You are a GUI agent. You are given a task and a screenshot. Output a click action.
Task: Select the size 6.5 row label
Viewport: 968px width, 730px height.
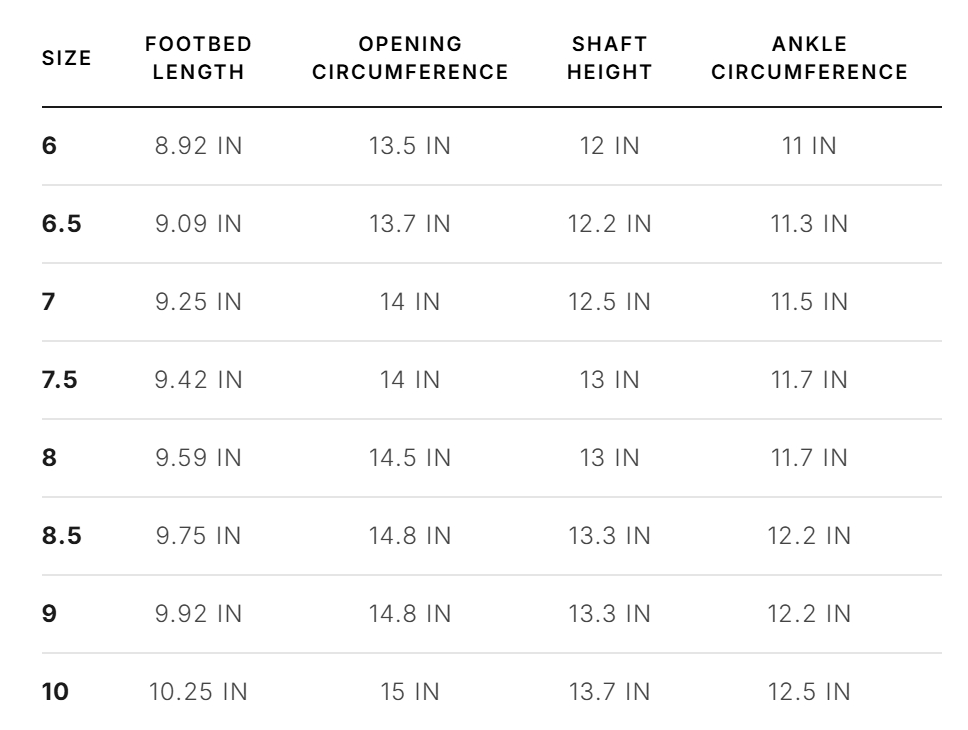pos(62,224)
